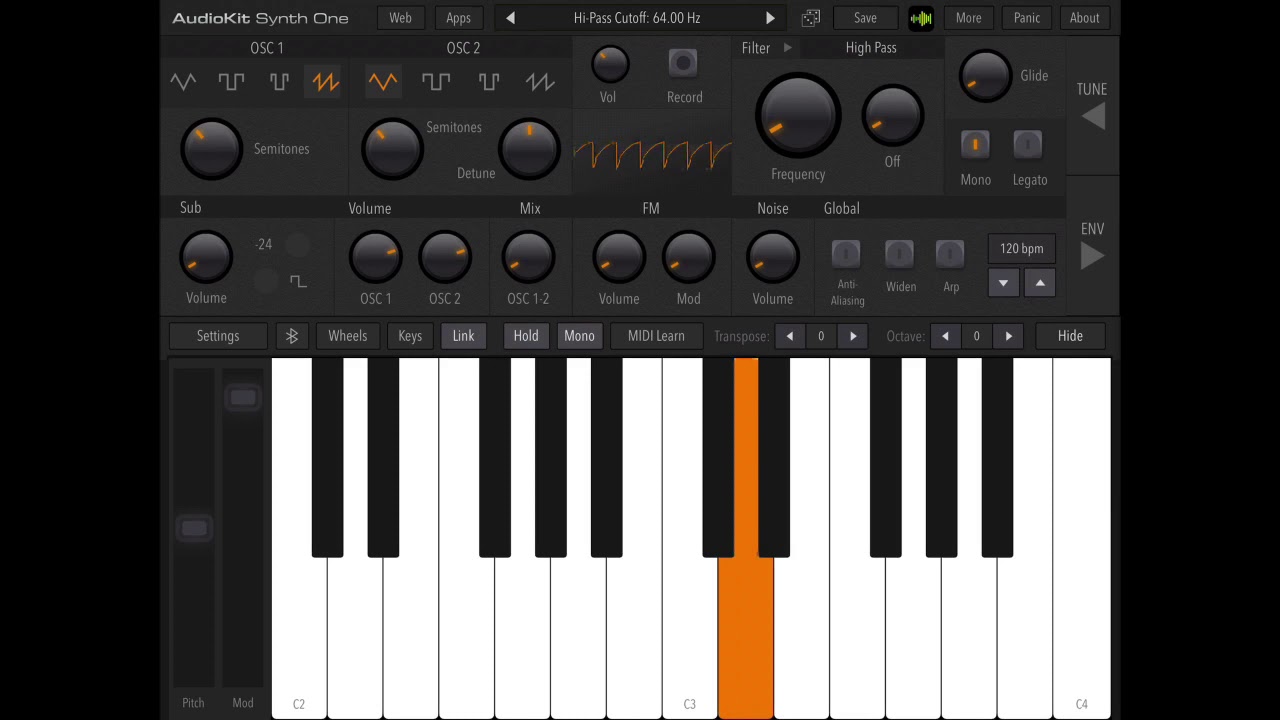
Task: Select OSC 2 square waveform
Action: pos(436,82)
